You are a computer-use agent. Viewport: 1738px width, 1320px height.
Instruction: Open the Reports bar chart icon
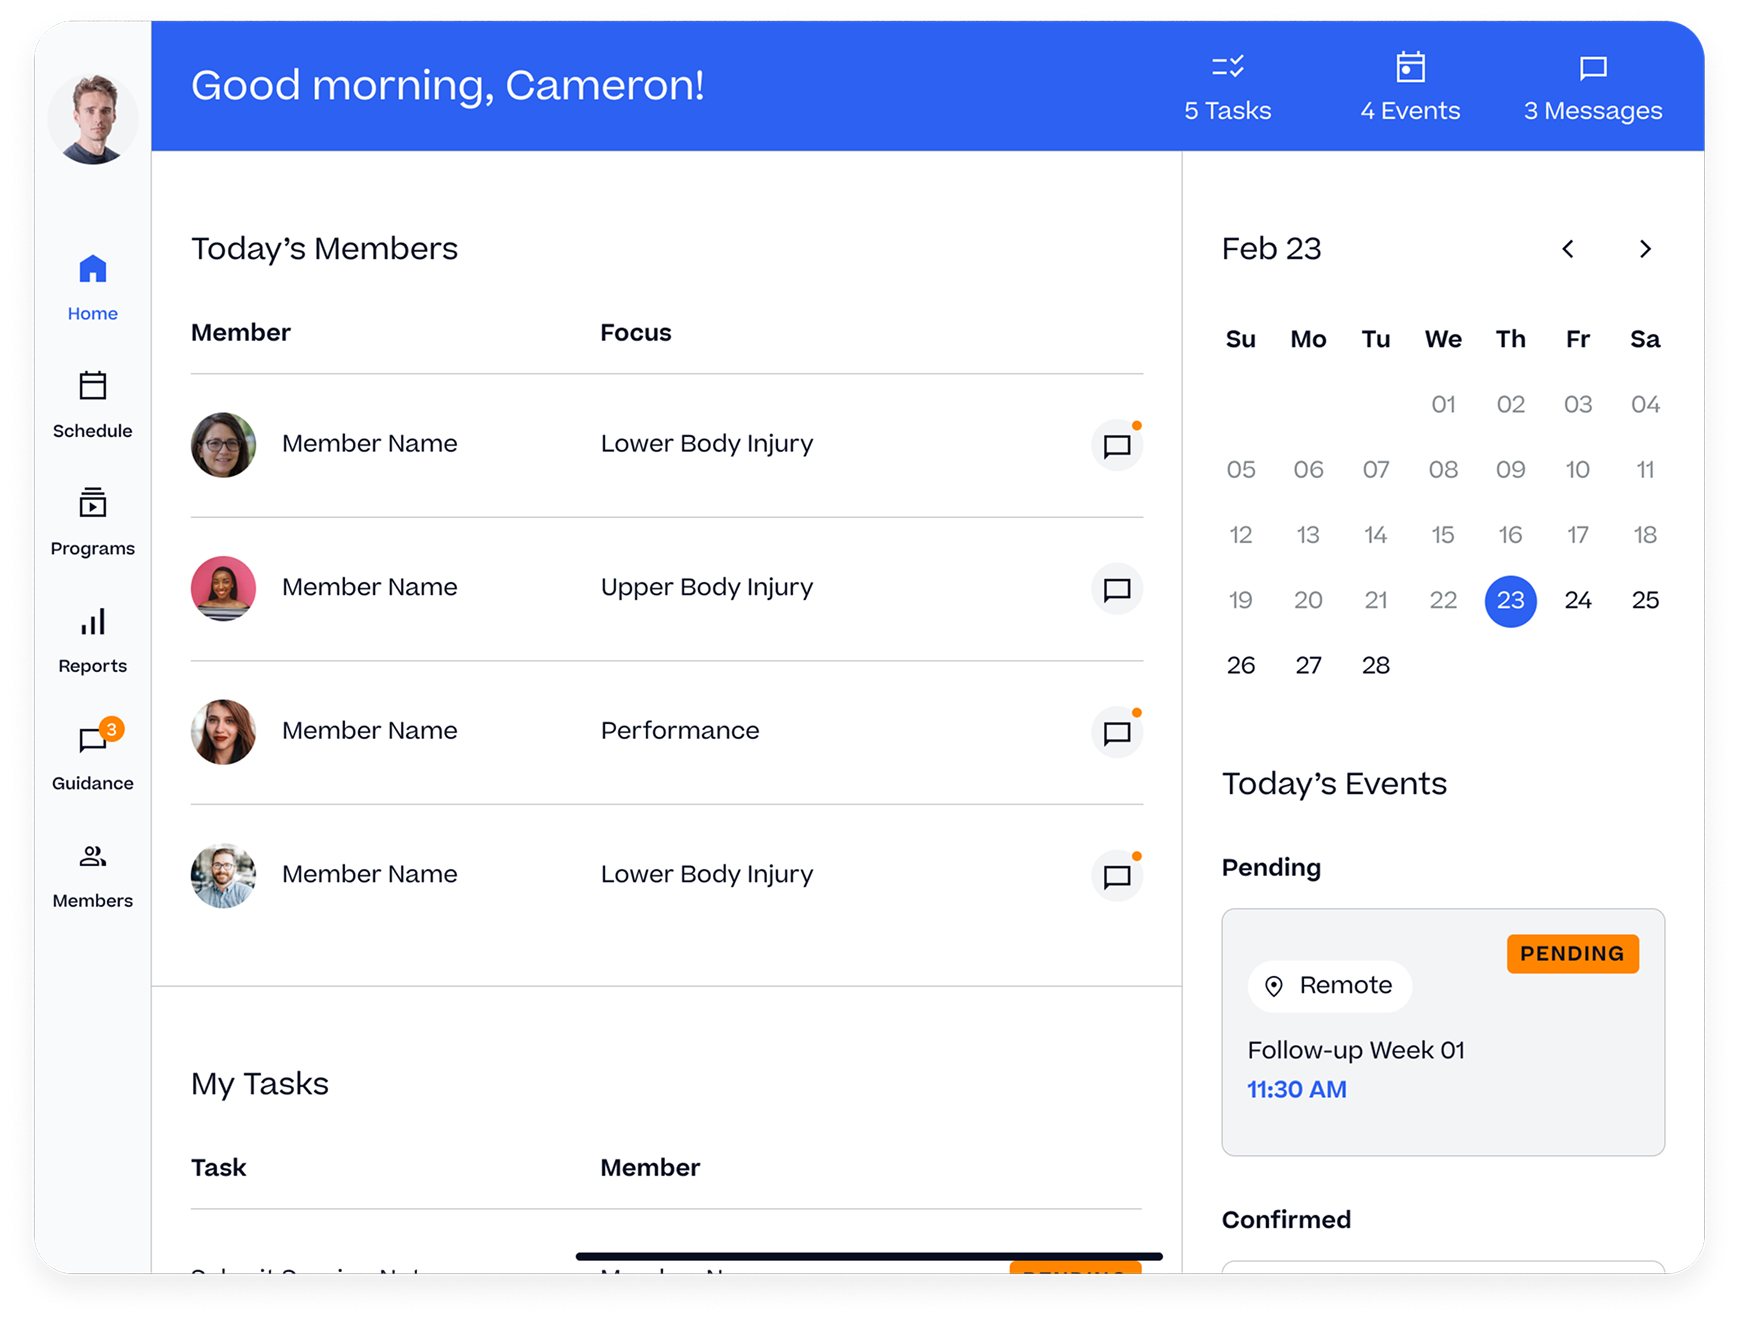pos(92,622)
